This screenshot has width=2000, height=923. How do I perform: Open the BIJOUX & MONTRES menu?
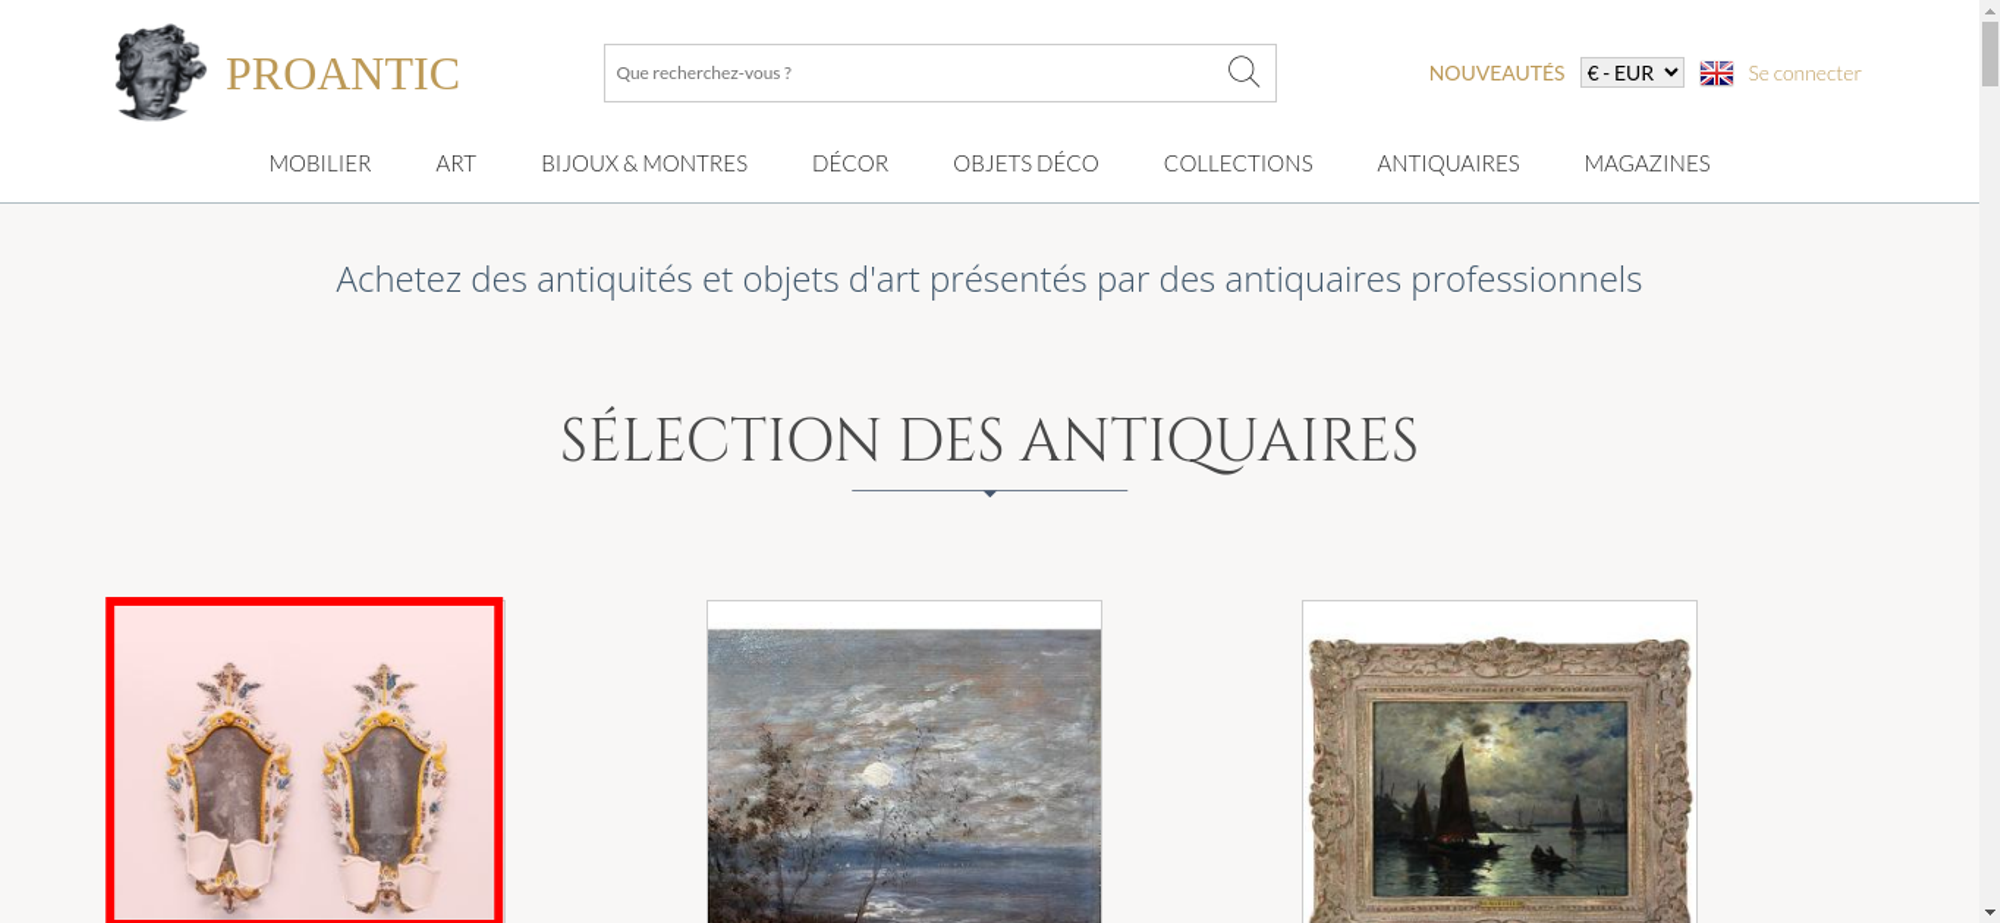644,163
